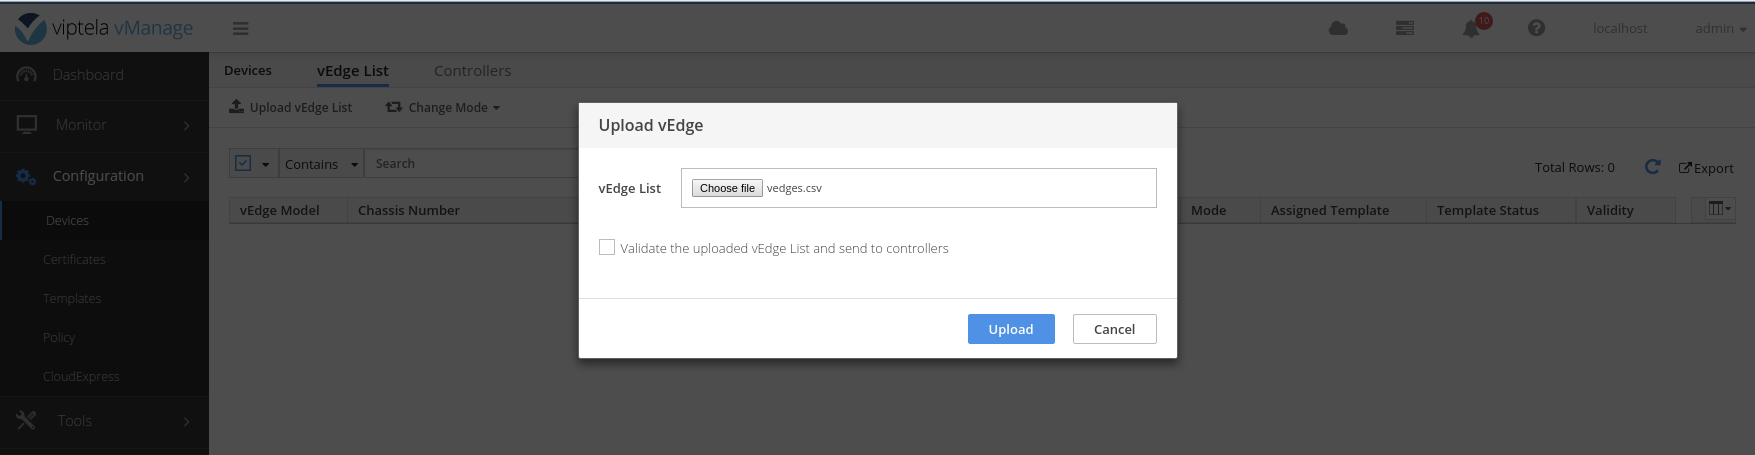This screenshot has width=1755, height=455.
Task: Expand the Monitor sidebar section
Action: tap(104, 125)
